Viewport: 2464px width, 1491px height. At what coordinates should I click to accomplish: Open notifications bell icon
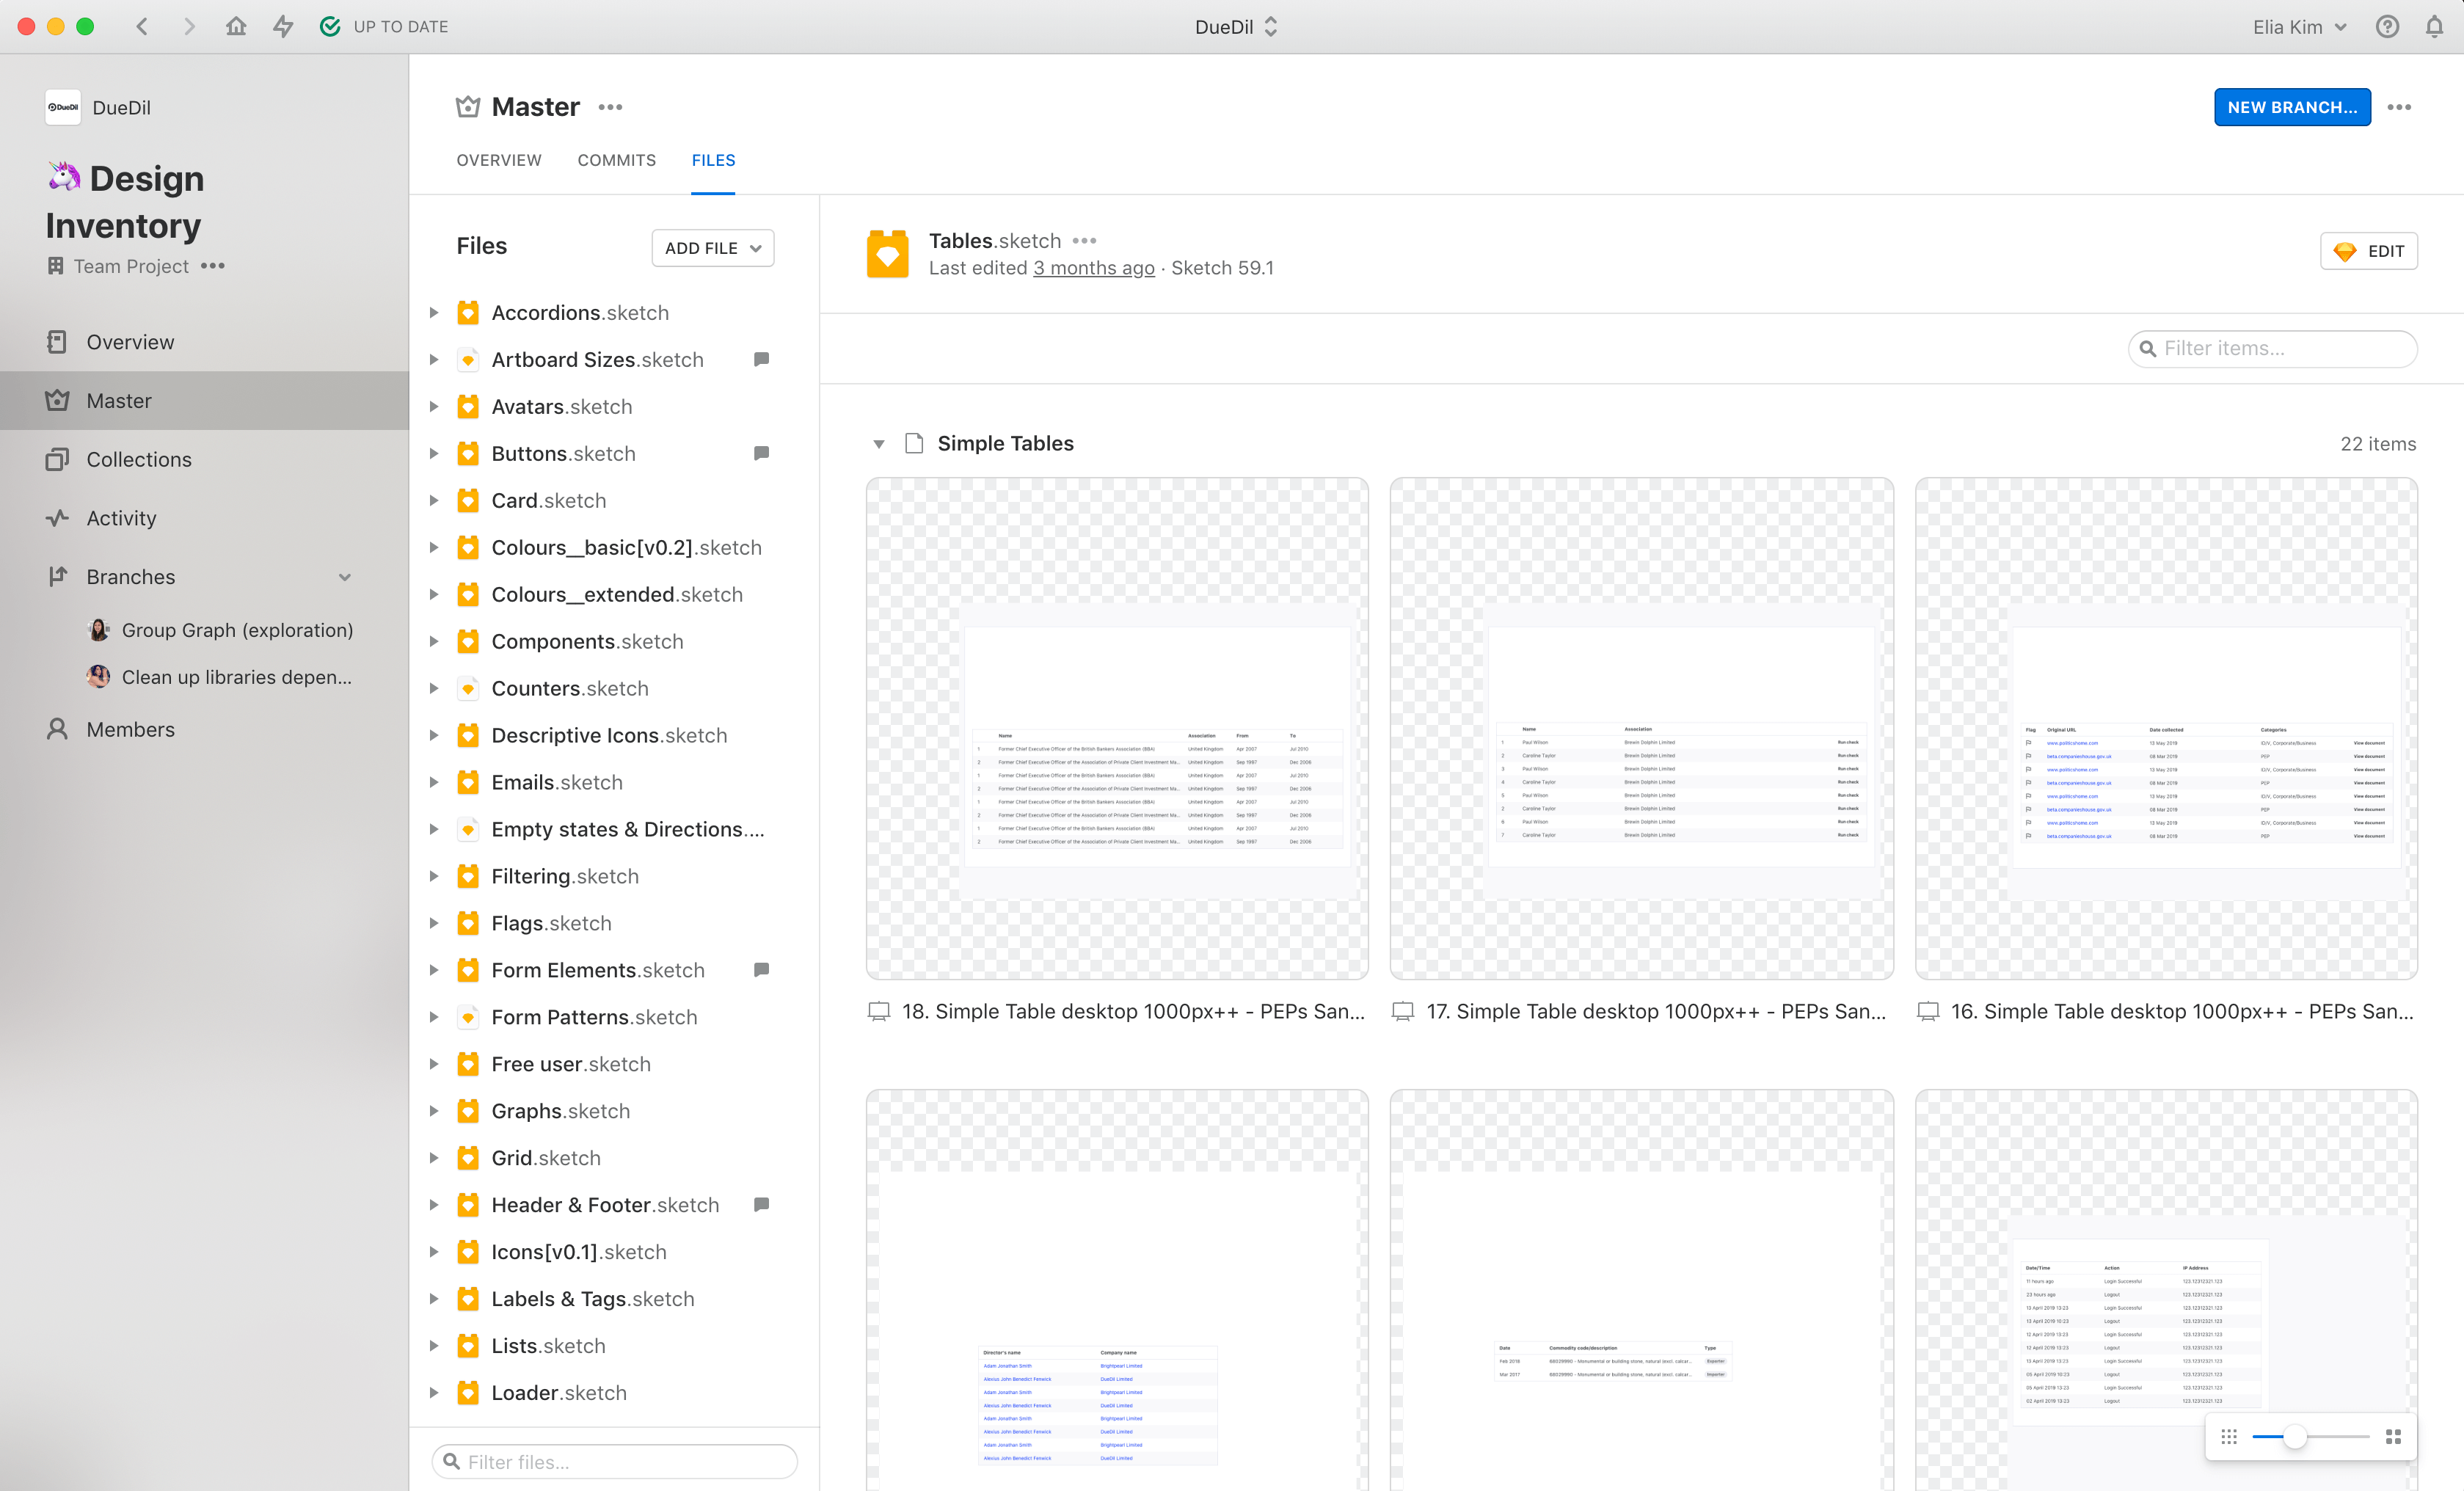coord(2434,26)
